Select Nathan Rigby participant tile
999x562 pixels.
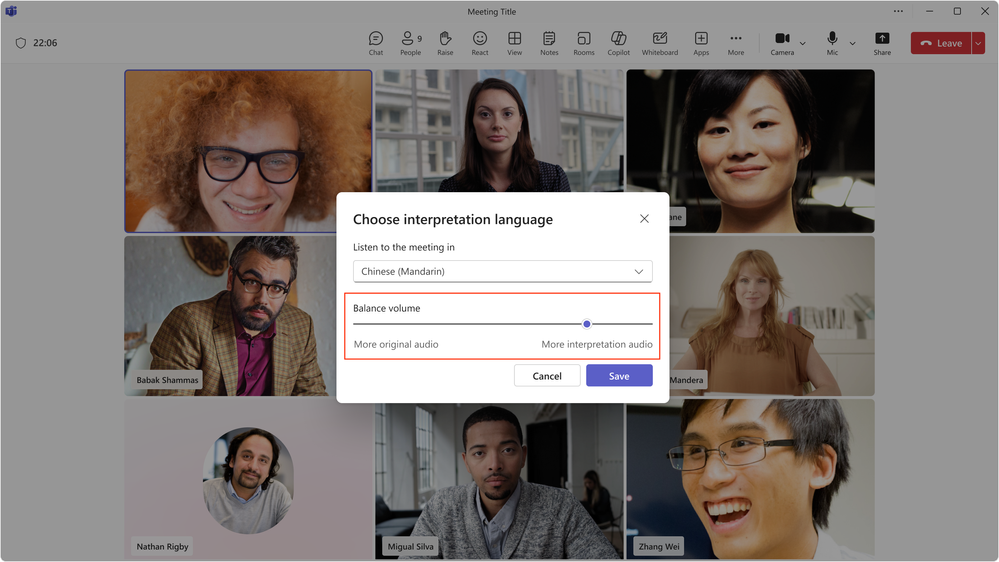coord(248,479)
